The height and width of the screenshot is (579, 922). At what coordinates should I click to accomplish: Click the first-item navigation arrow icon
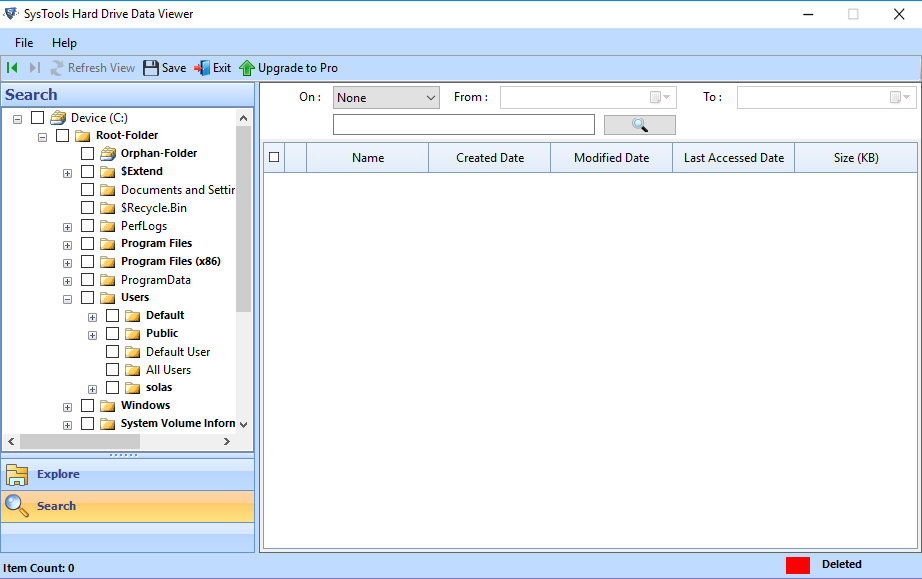12,68
